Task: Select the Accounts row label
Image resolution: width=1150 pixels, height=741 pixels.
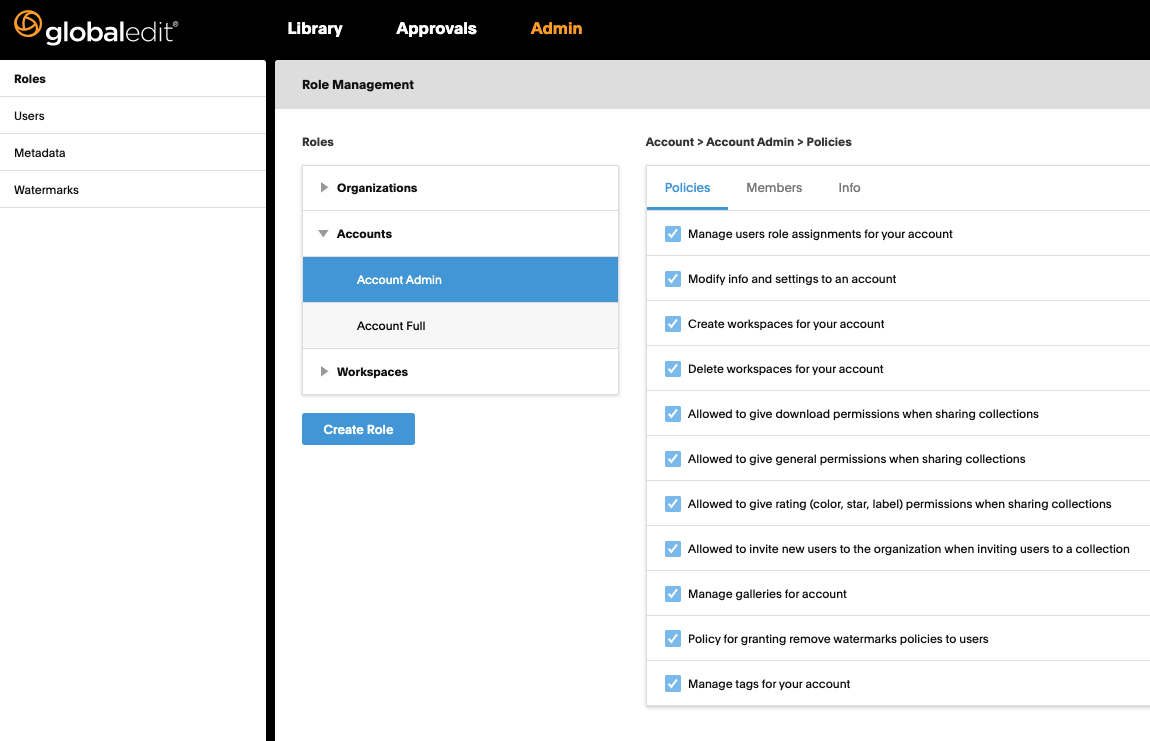Action: click(x=364, y=234)
